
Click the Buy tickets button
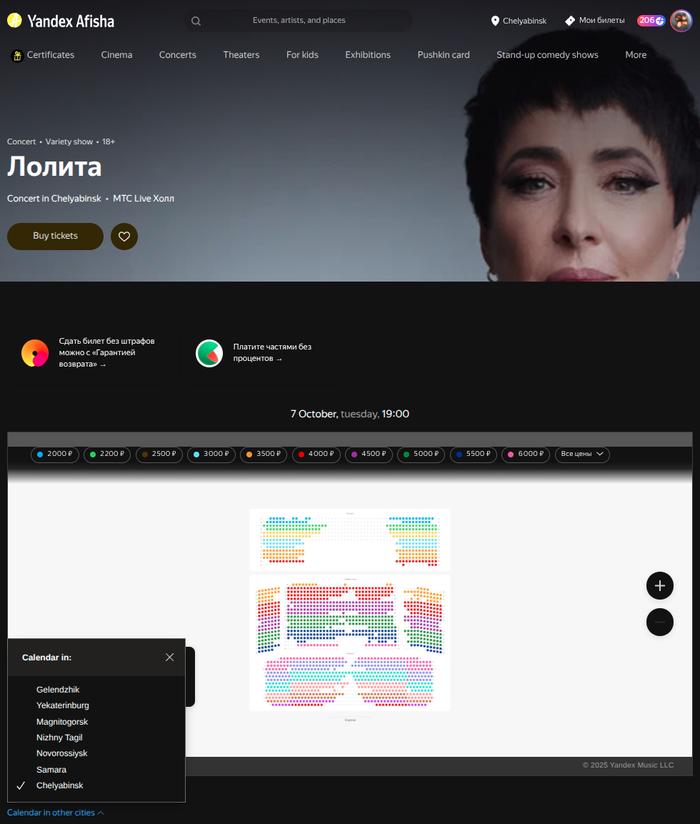pyautogui.click(x=55, y=236)
